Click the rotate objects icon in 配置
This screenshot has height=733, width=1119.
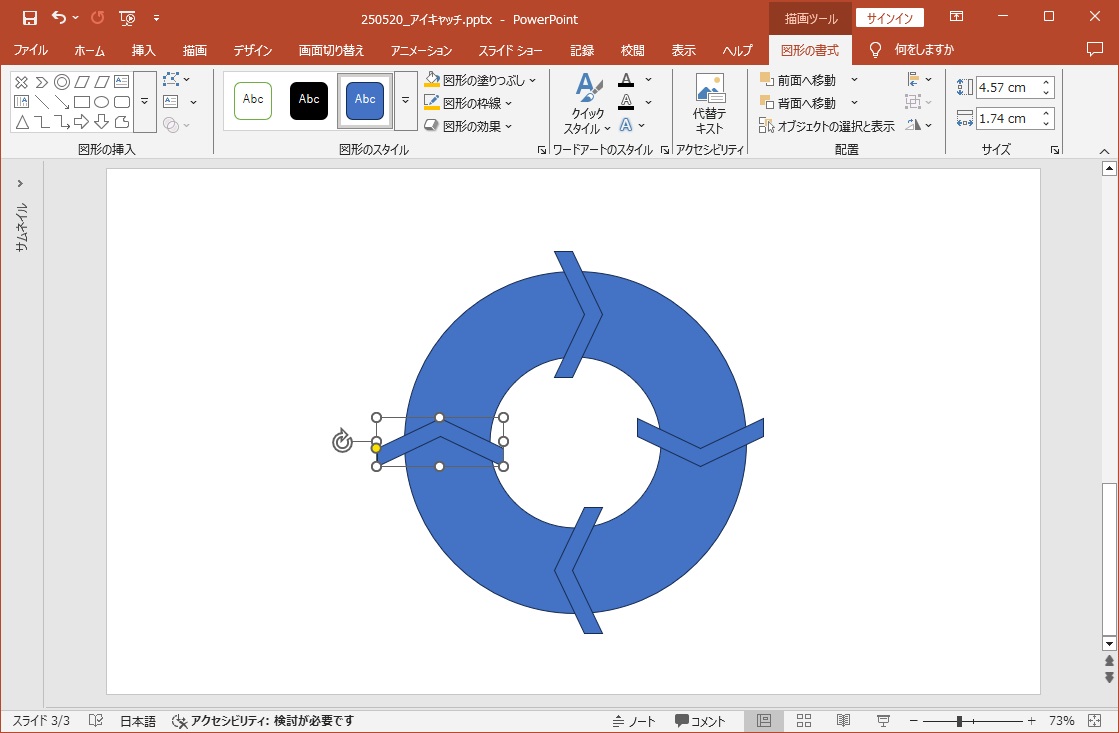tap(913, 125)
